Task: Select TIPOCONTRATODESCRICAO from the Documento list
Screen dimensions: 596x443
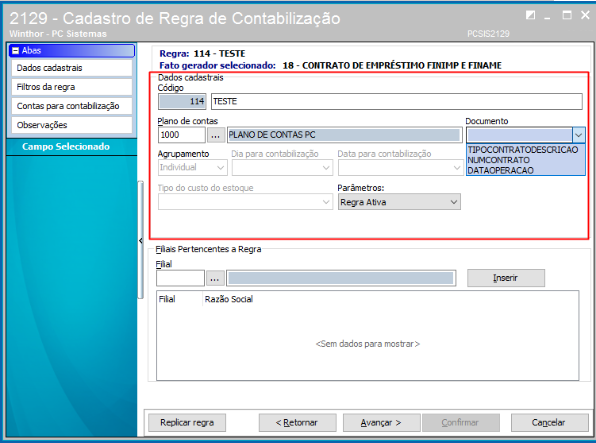Action: point(526,149)
